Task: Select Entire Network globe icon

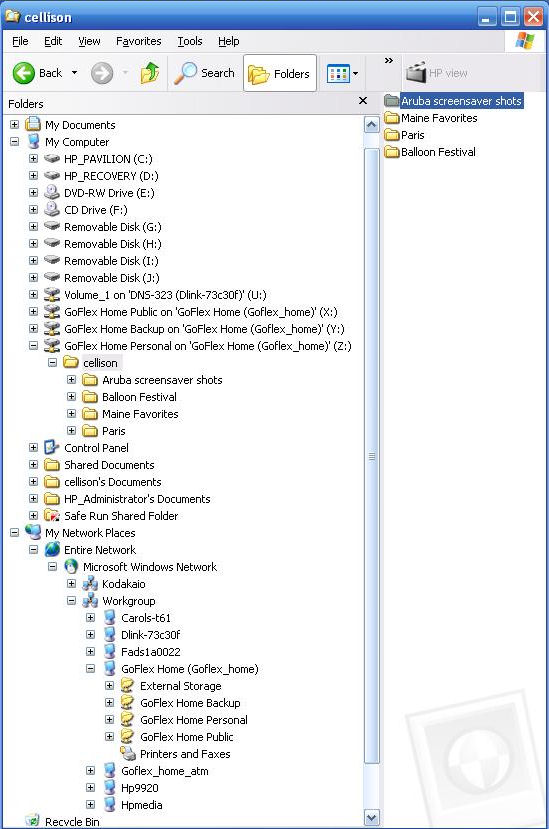Action: coord(52,549)
